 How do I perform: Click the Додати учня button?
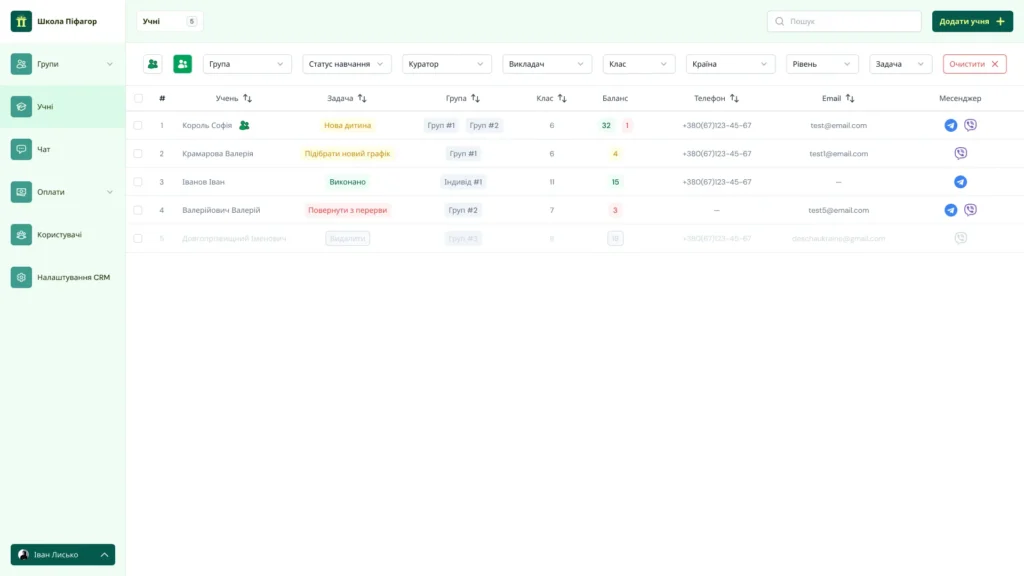pyautogui.click(x=972, y=22)
